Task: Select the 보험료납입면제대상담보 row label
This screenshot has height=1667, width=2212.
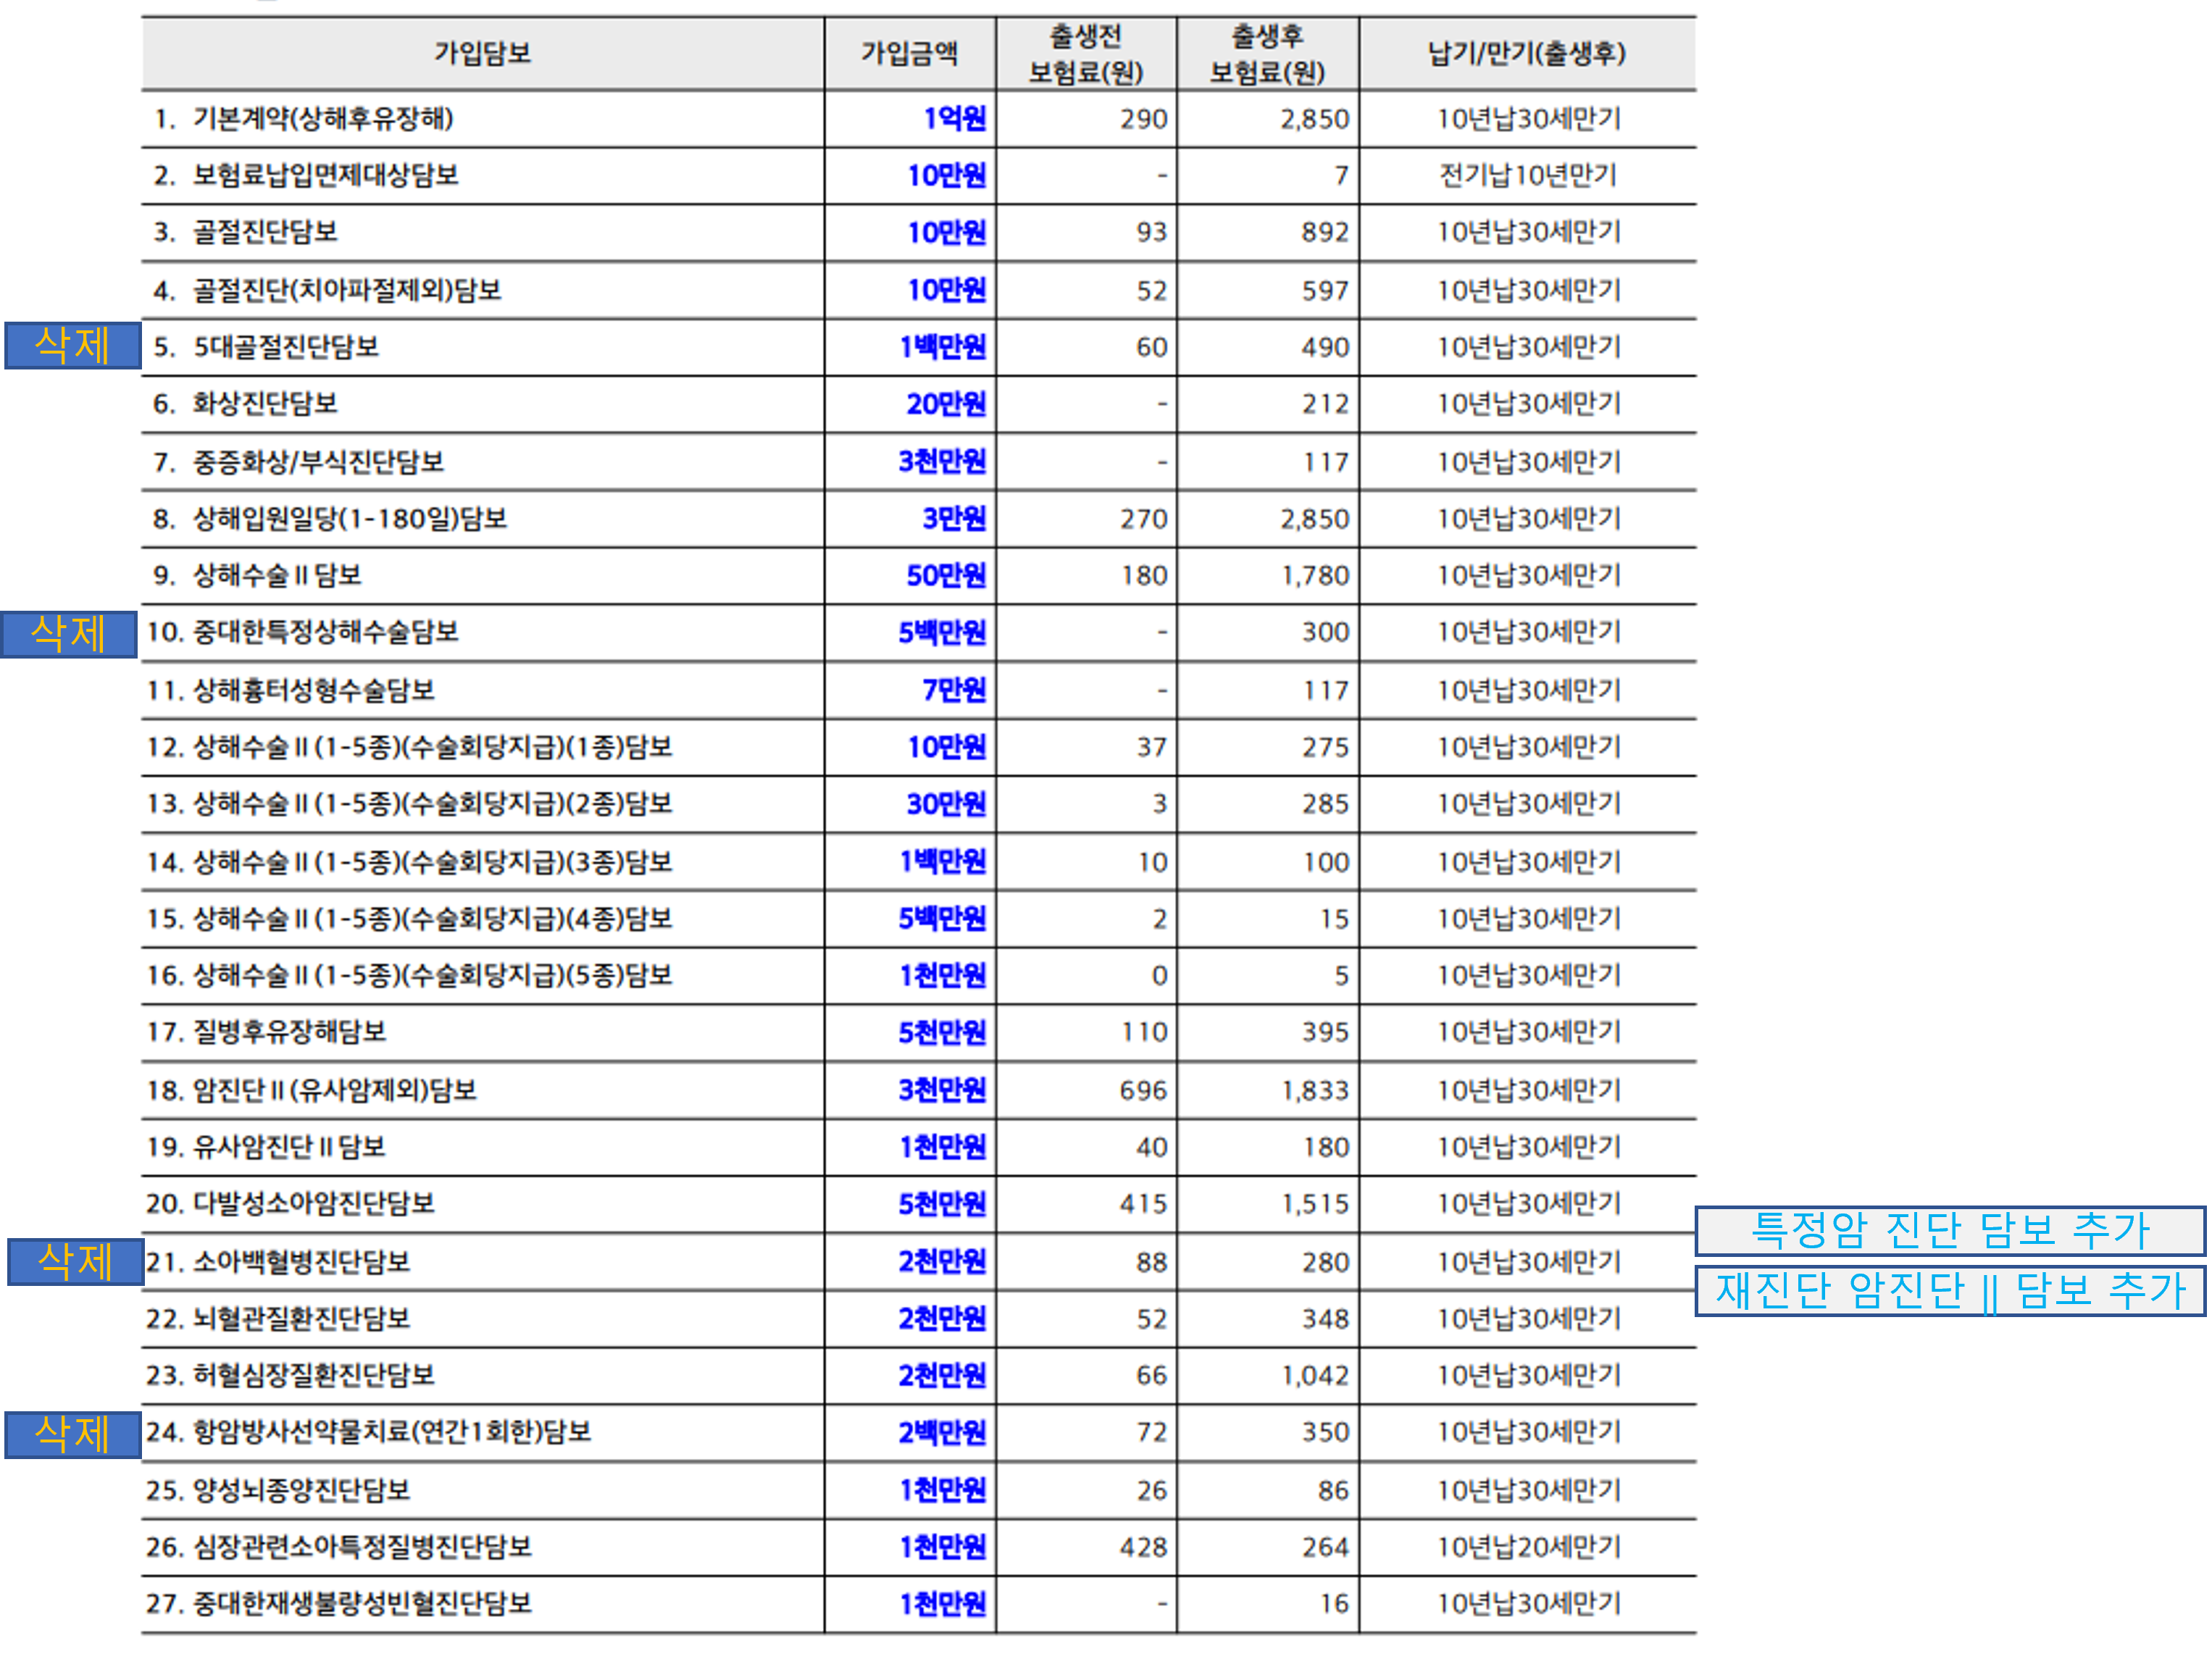Action: point(325,176)
